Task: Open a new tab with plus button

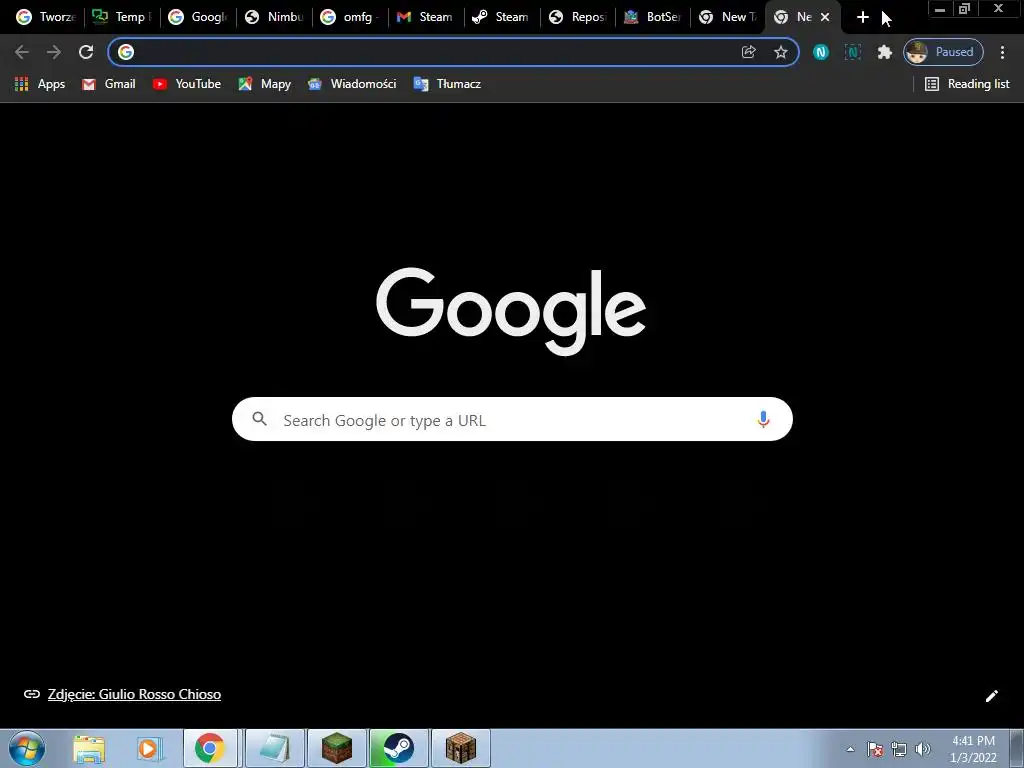Action: tap(863, 17)
